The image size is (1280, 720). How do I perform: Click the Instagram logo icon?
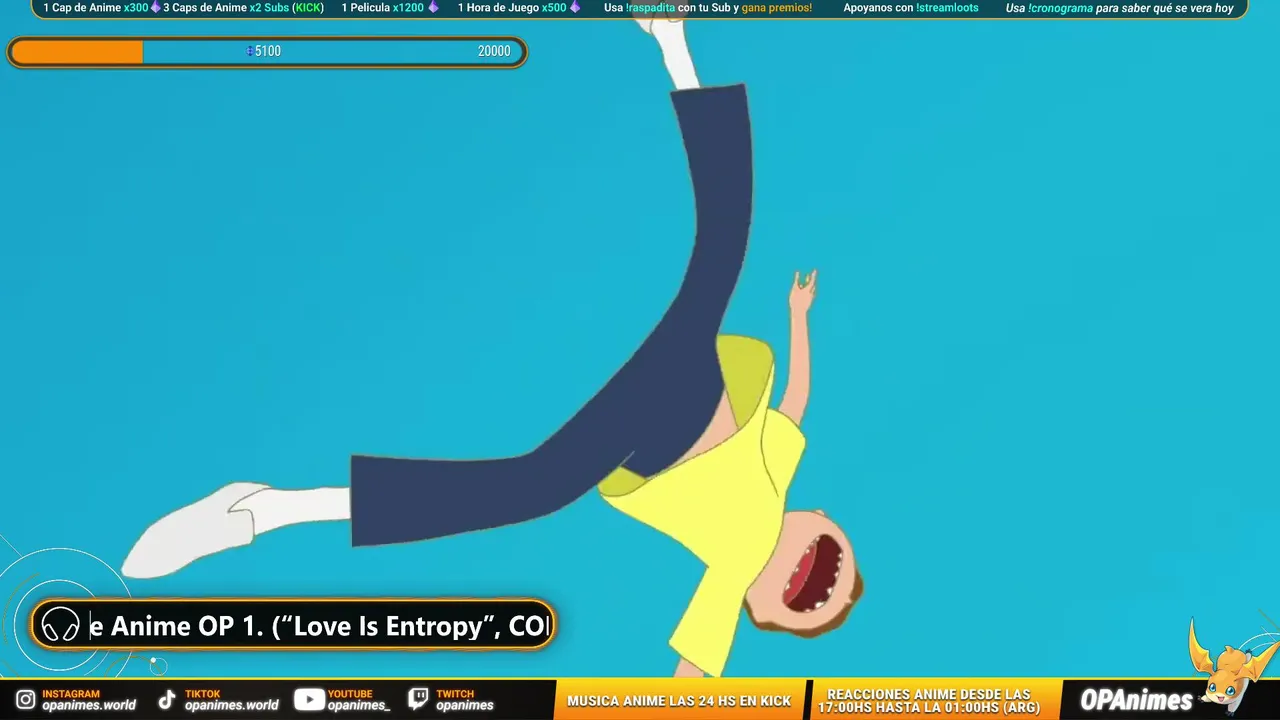pyautogui.click(x=26, y=700)
